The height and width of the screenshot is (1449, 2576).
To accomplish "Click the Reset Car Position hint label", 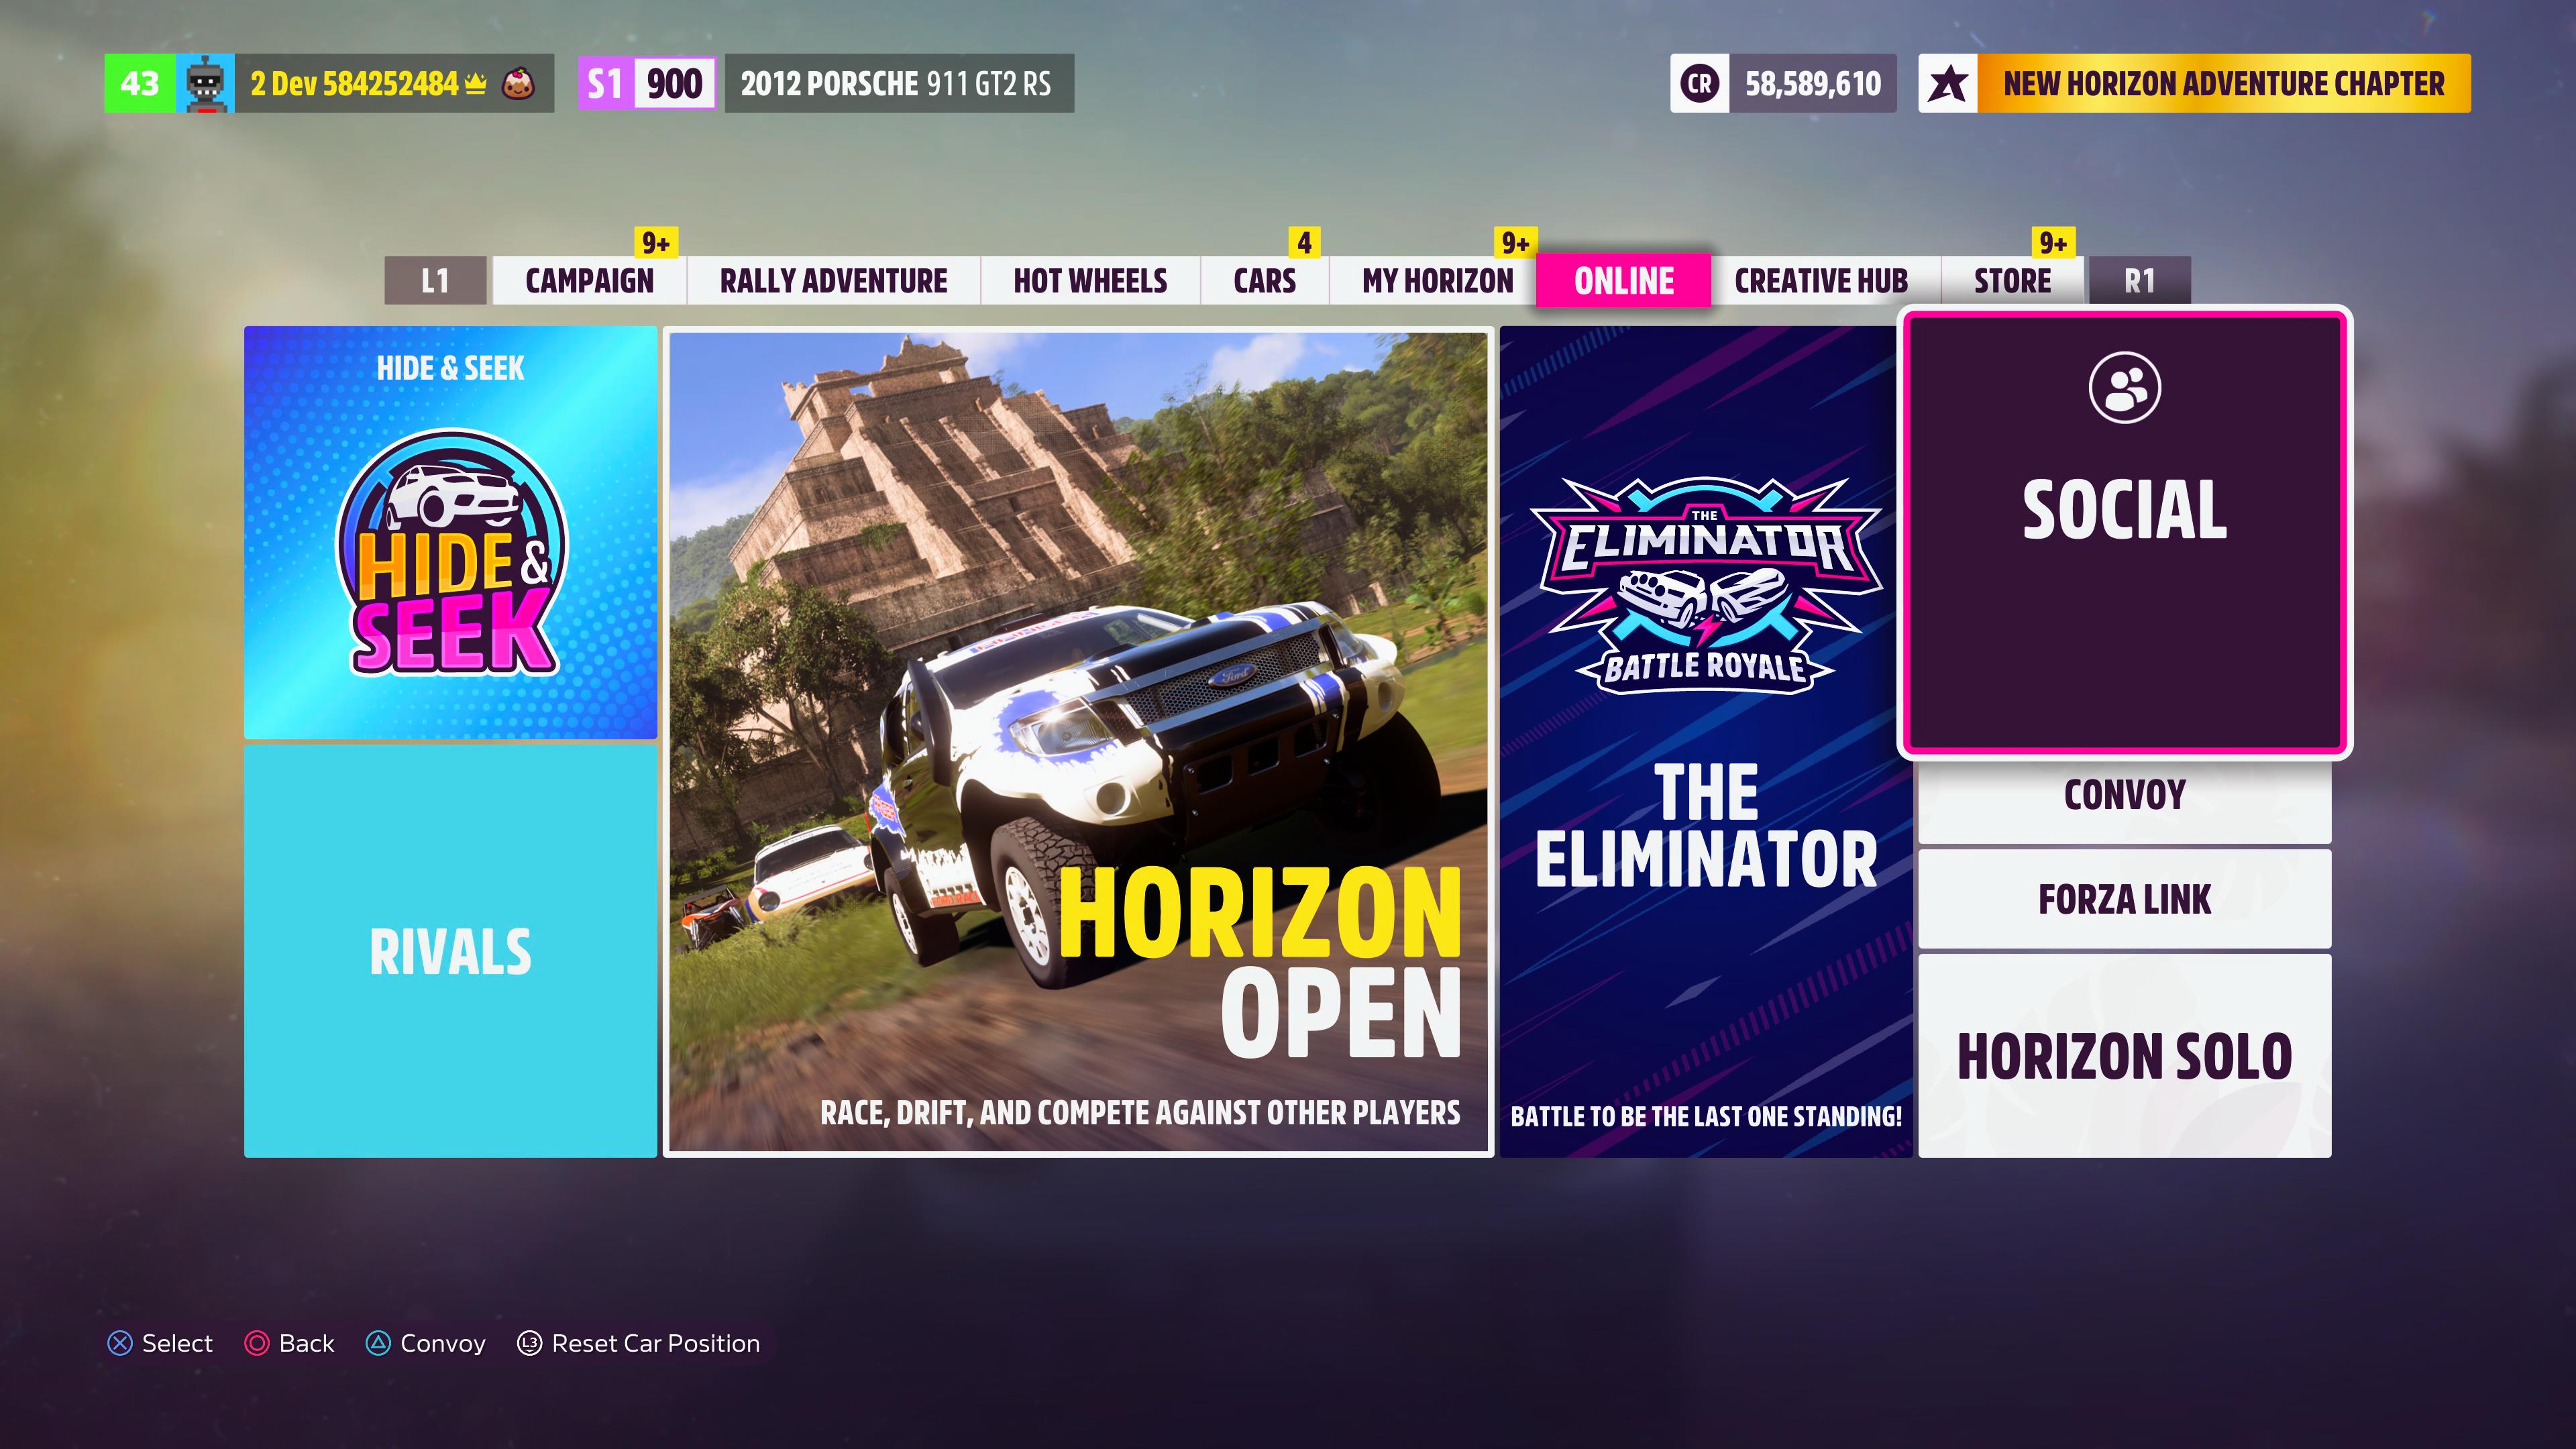I will coord(656,1343).
